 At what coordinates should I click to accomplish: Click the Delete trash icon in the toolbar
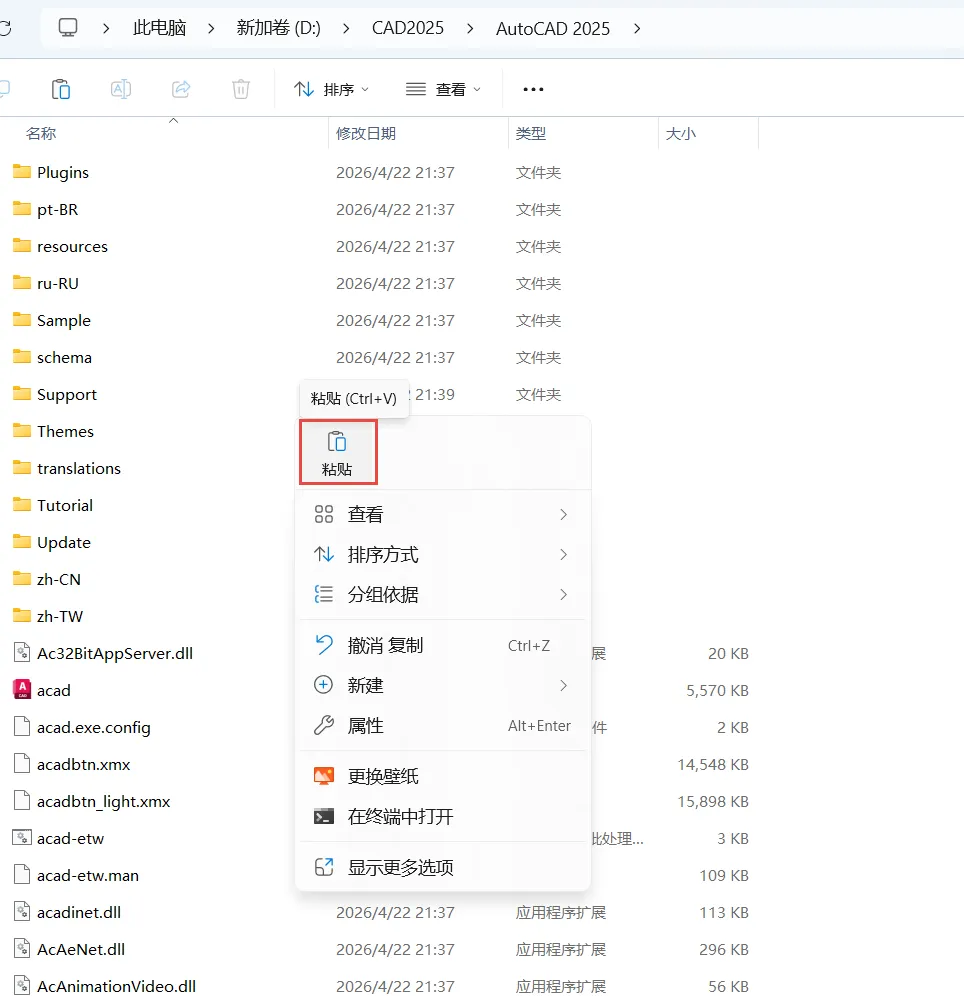point(241,89)
